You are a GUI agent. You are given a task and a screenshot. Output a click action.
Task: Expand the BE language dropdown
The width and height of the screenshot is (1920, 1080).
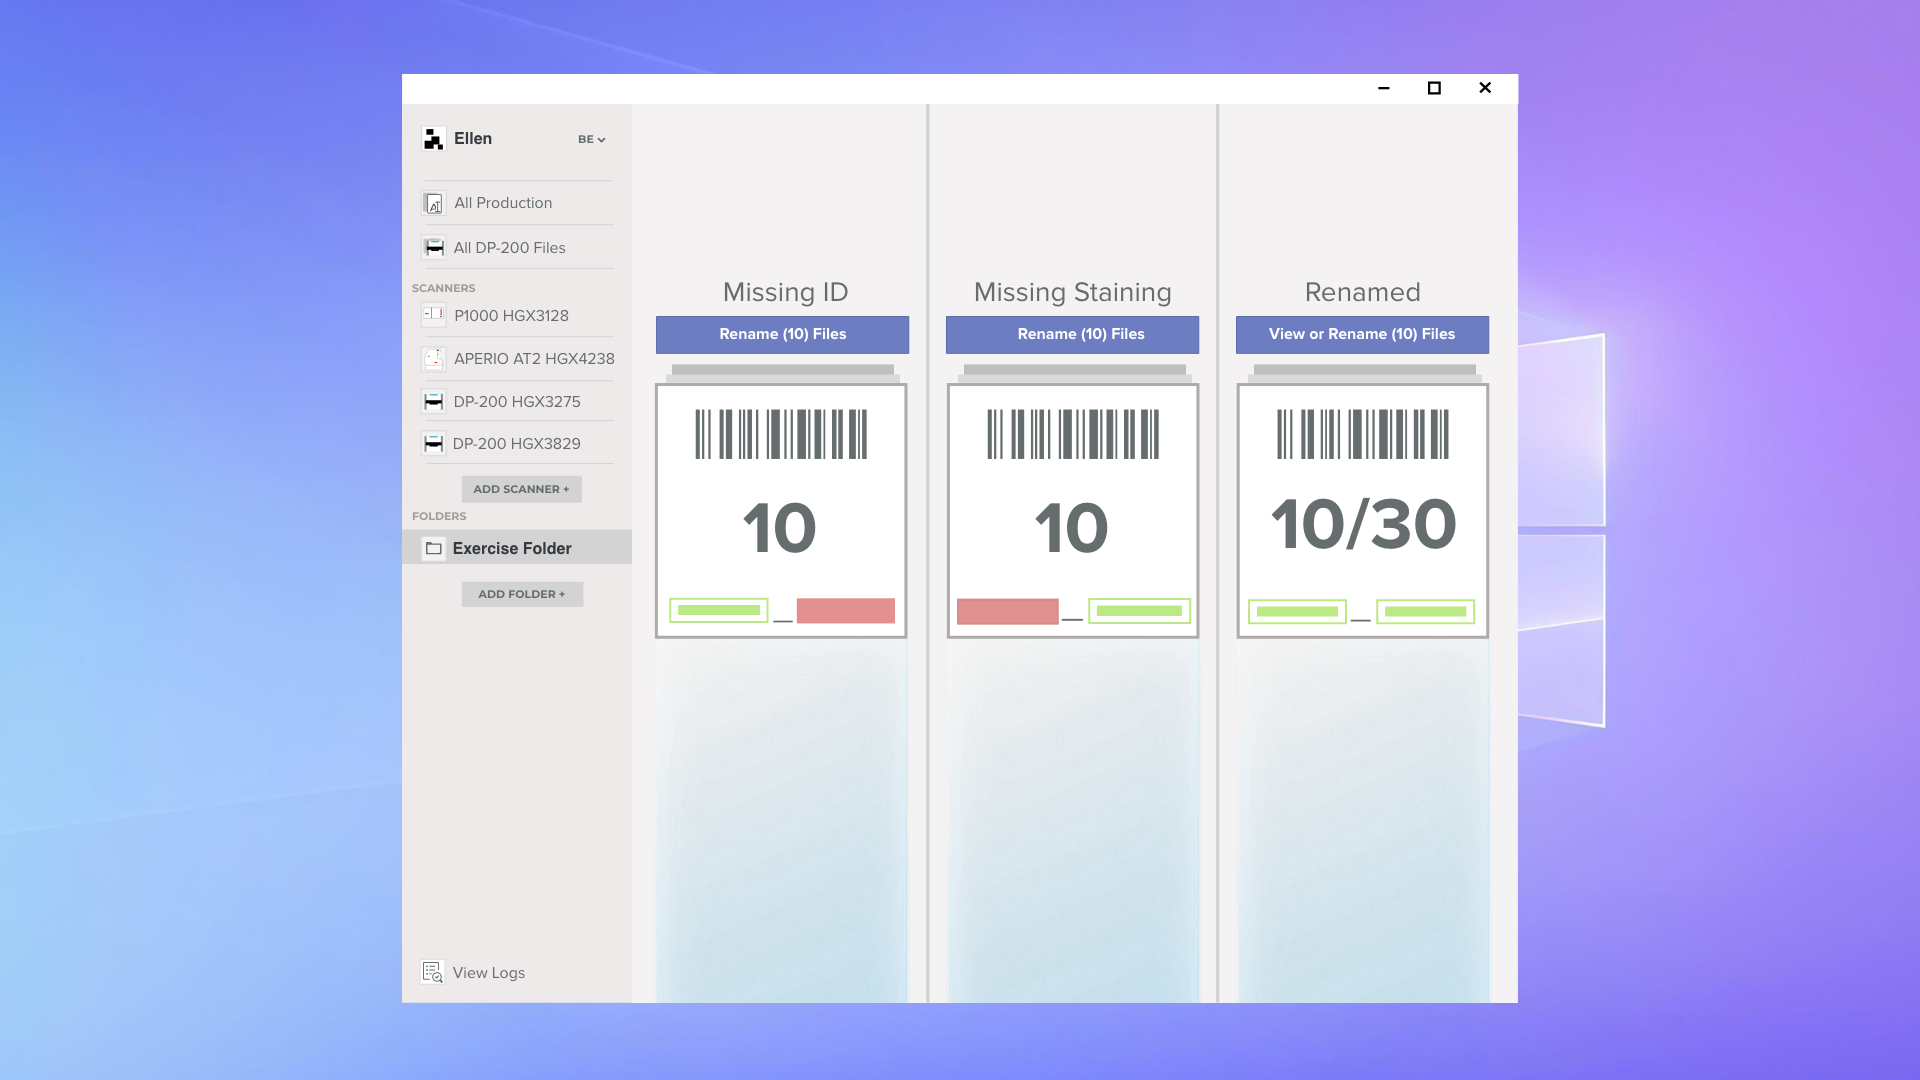click(592, 139)
